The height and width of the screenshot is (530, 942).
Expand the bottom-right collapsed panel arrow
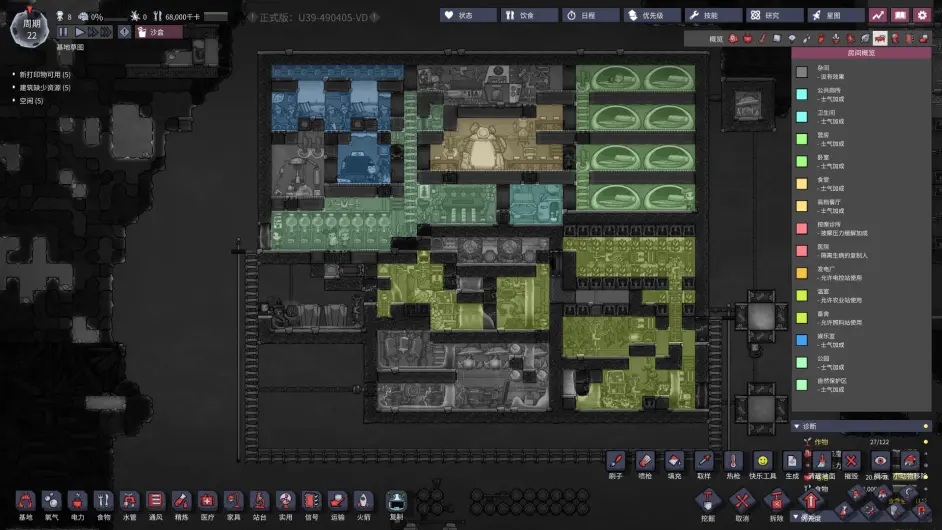click(796, 516)
